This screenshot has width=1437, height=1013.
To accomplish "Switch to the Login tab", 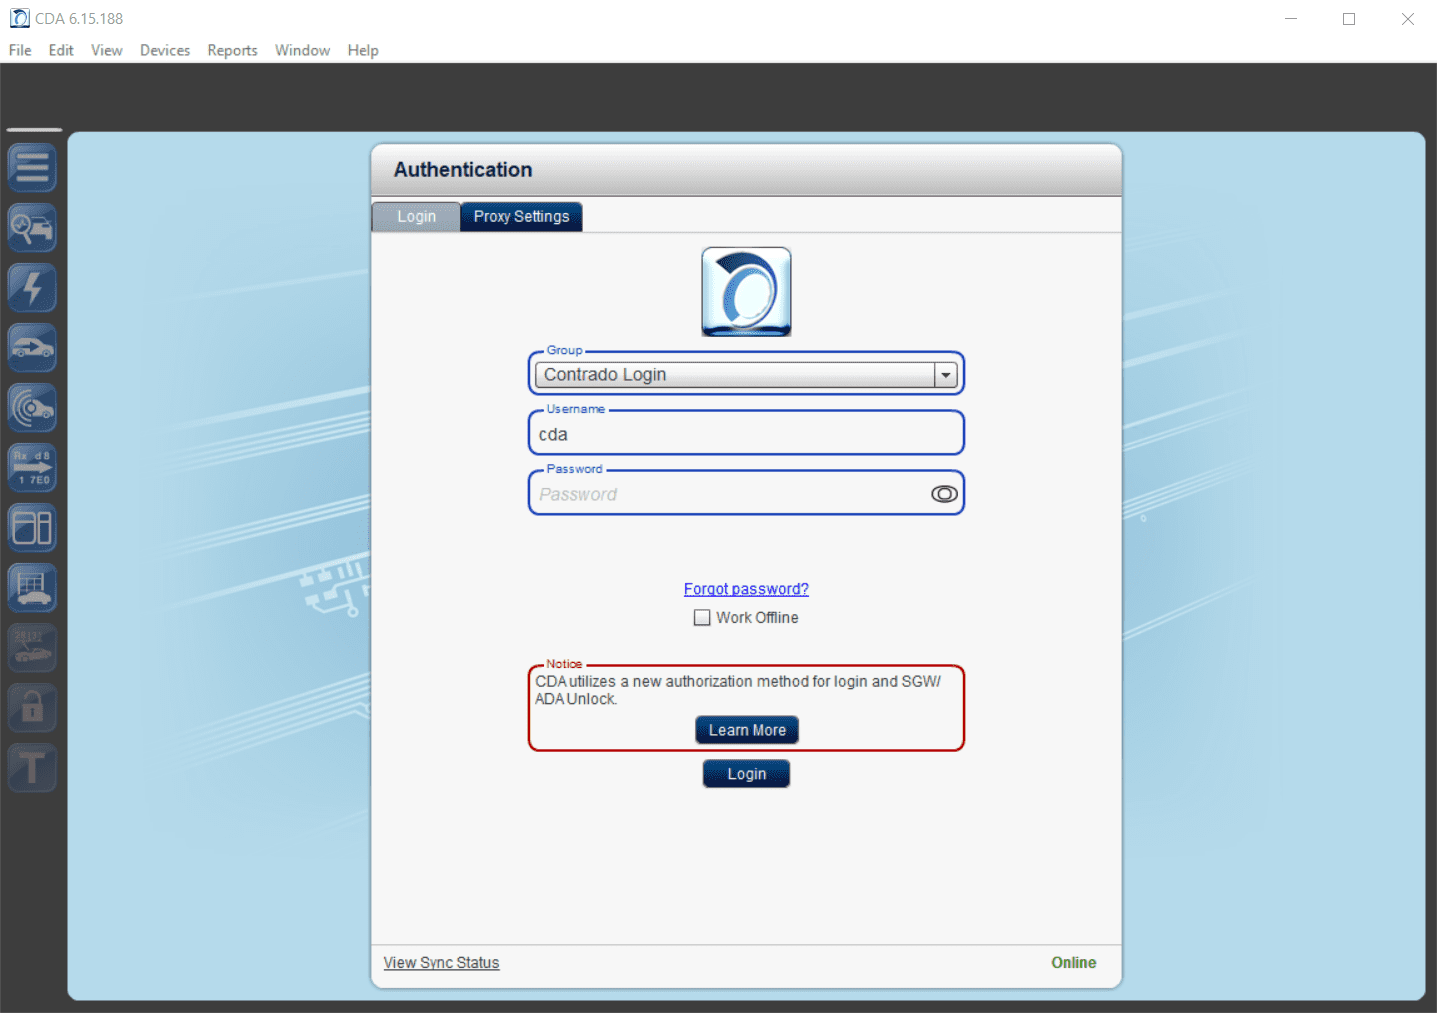I will [416, 217].
